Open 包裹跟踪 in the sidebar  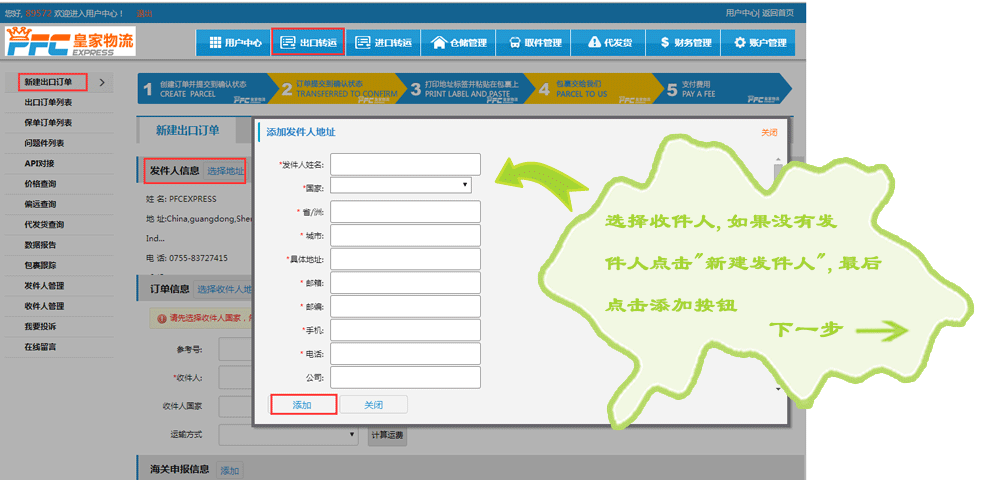(x=40, y=265)
